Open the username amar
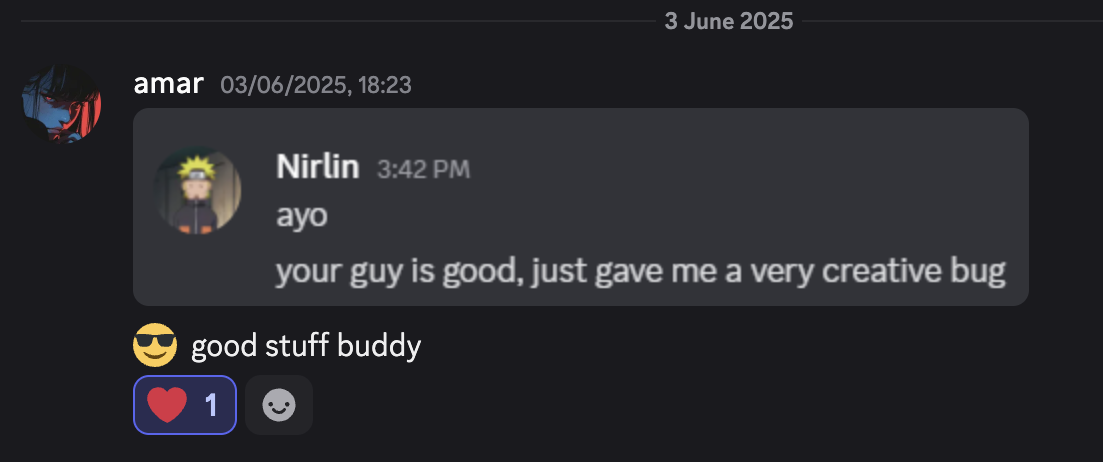The image size is (1103, 462). [169, 84]
